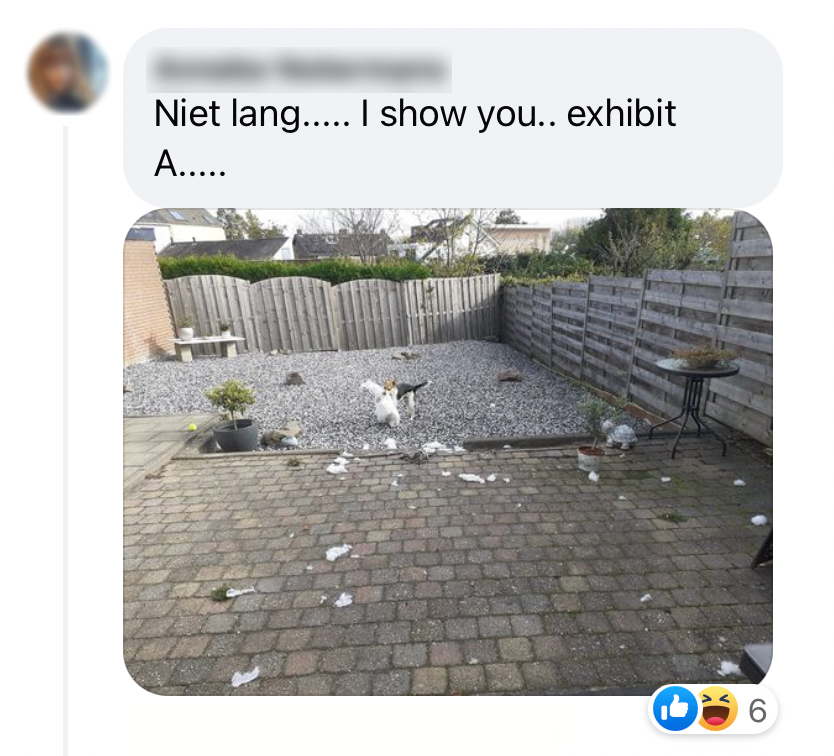
Task: Click the 'A.....' line in the comment bubble
Action: point(190,164)
